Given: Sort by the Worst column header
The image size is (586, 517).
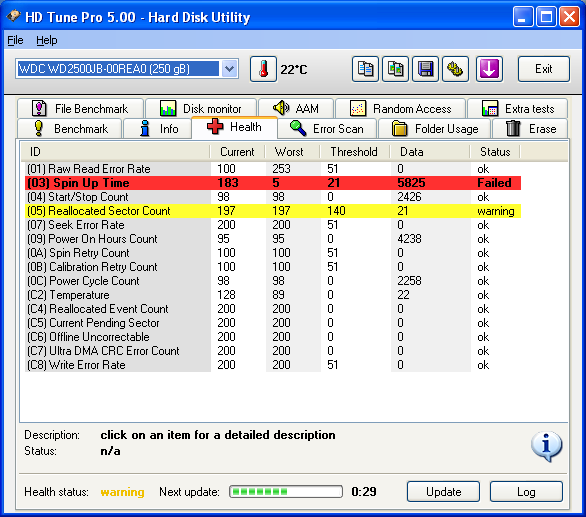Looking at the screenshot, I should (x=292, y=152).
